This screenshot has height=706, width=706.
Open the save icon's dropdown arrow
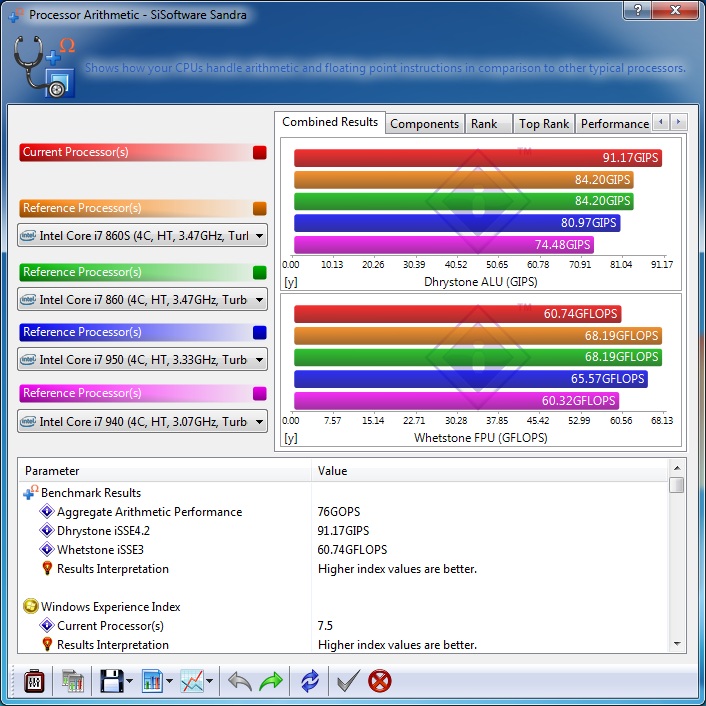point(130,681)
